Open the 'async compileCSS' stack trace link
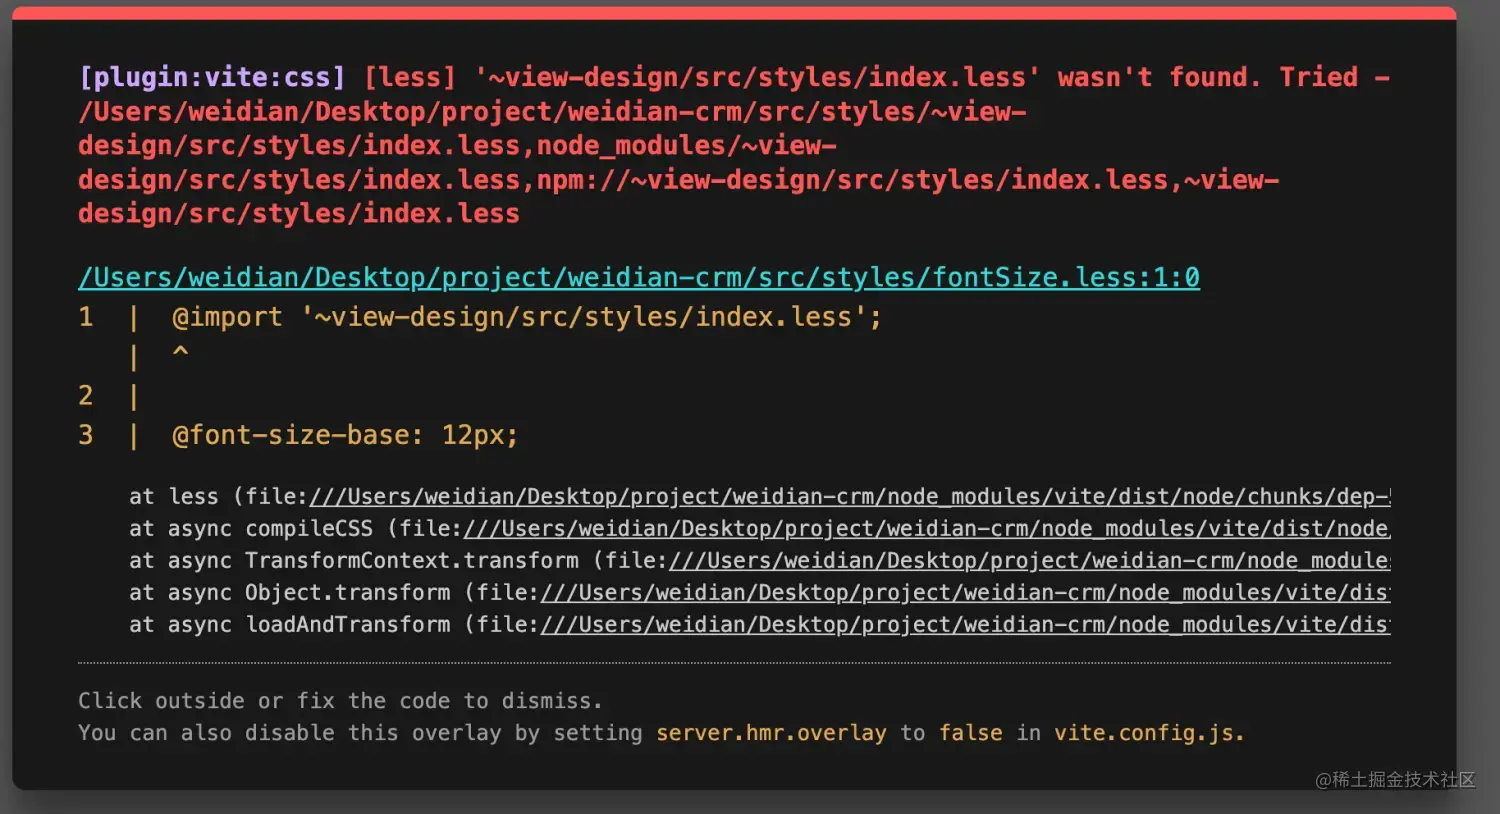 click(927, 529)
